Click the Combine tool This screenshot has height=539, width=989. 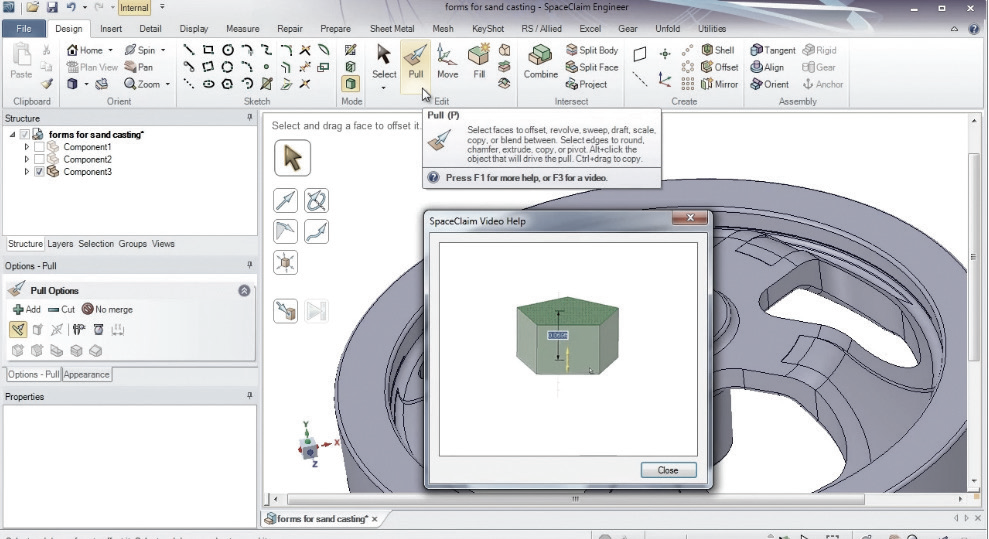[541, 62]
